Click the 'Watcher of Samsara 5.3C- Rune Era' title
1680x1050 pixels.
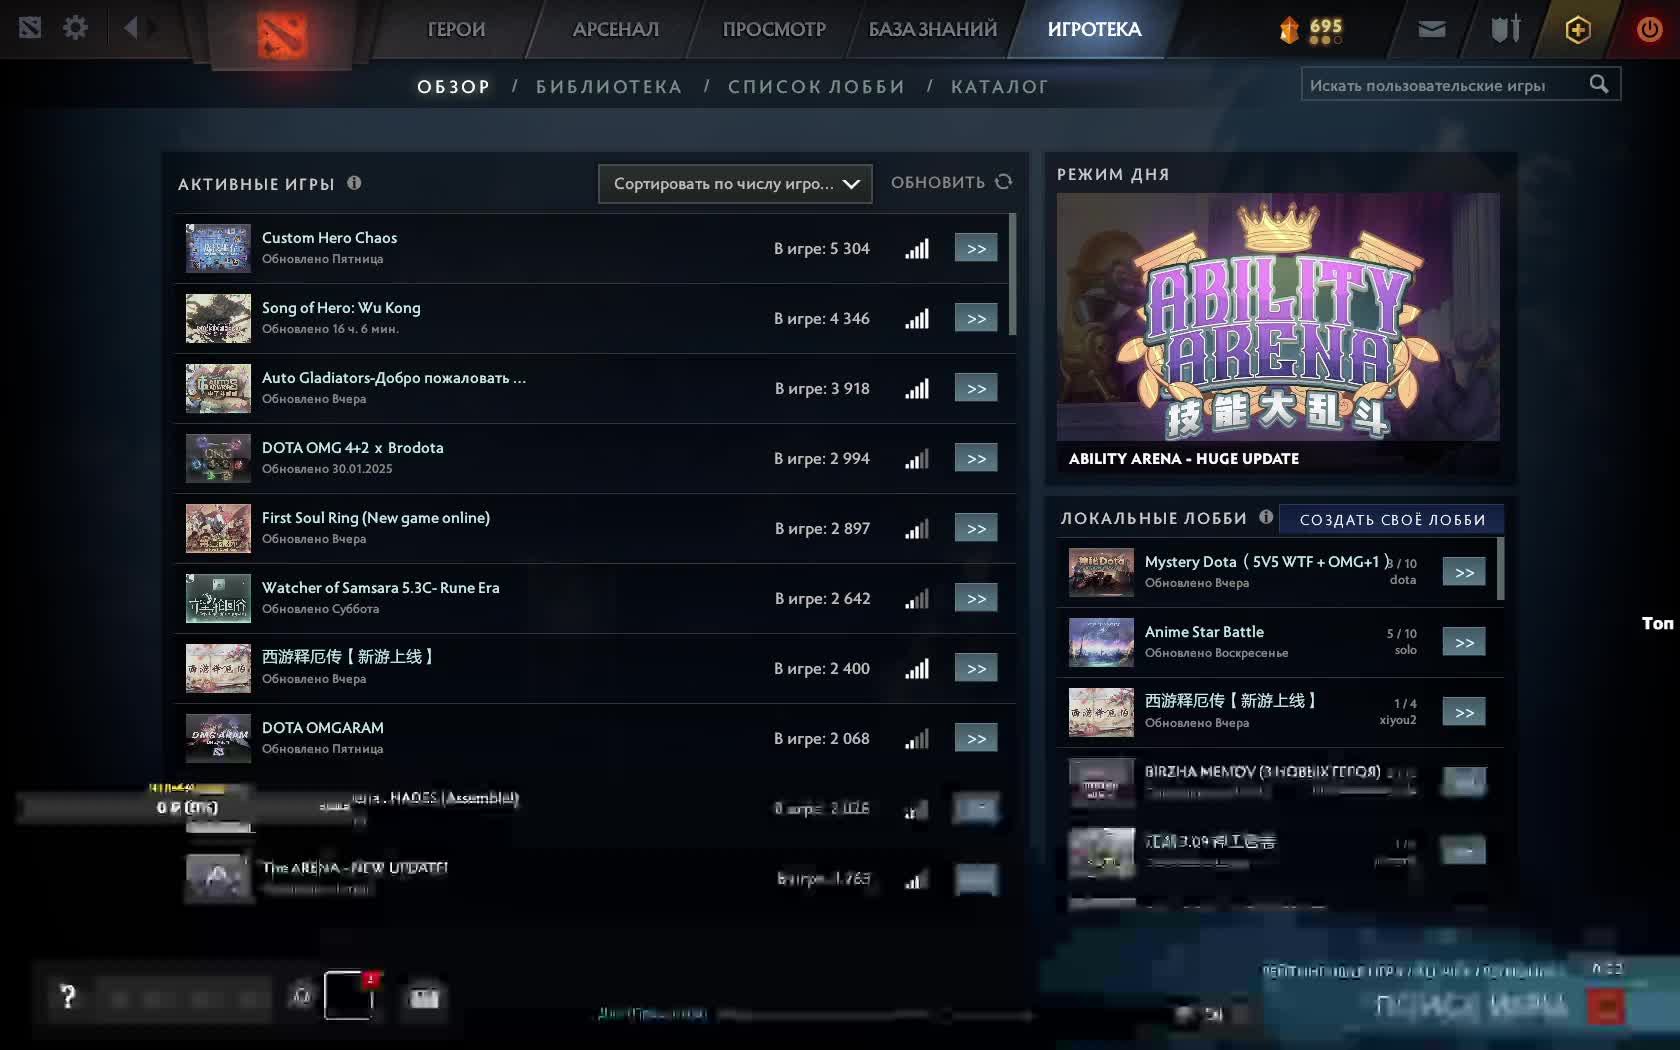[x=380, y=588]
